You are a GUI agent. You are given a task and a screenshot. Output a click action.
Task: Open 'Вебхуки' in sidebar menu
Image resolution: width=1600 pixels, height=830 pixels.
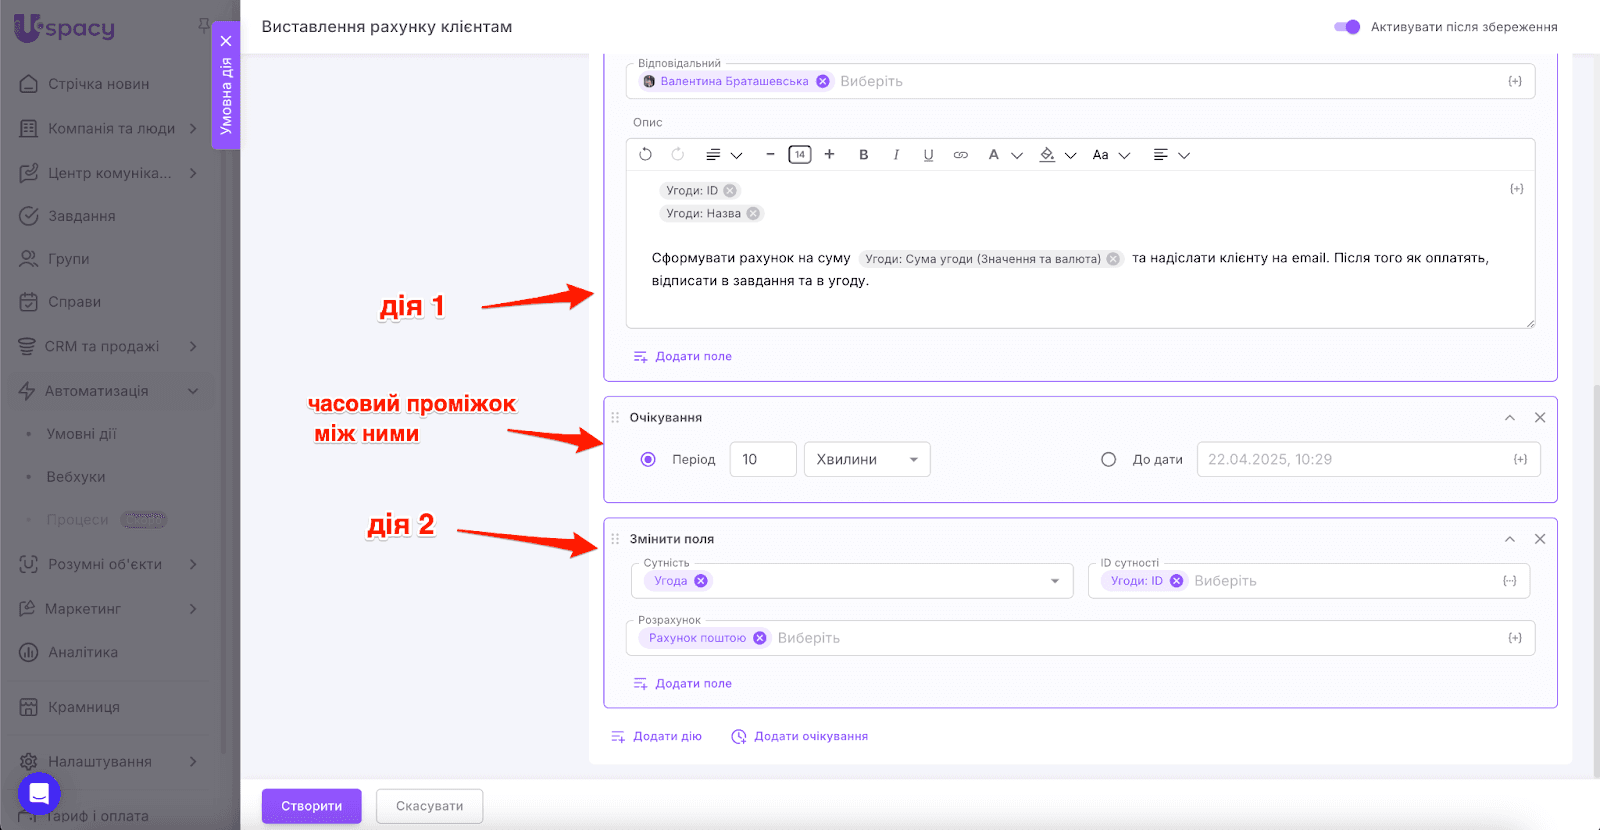pyautogui.click(x=76, y=477)
